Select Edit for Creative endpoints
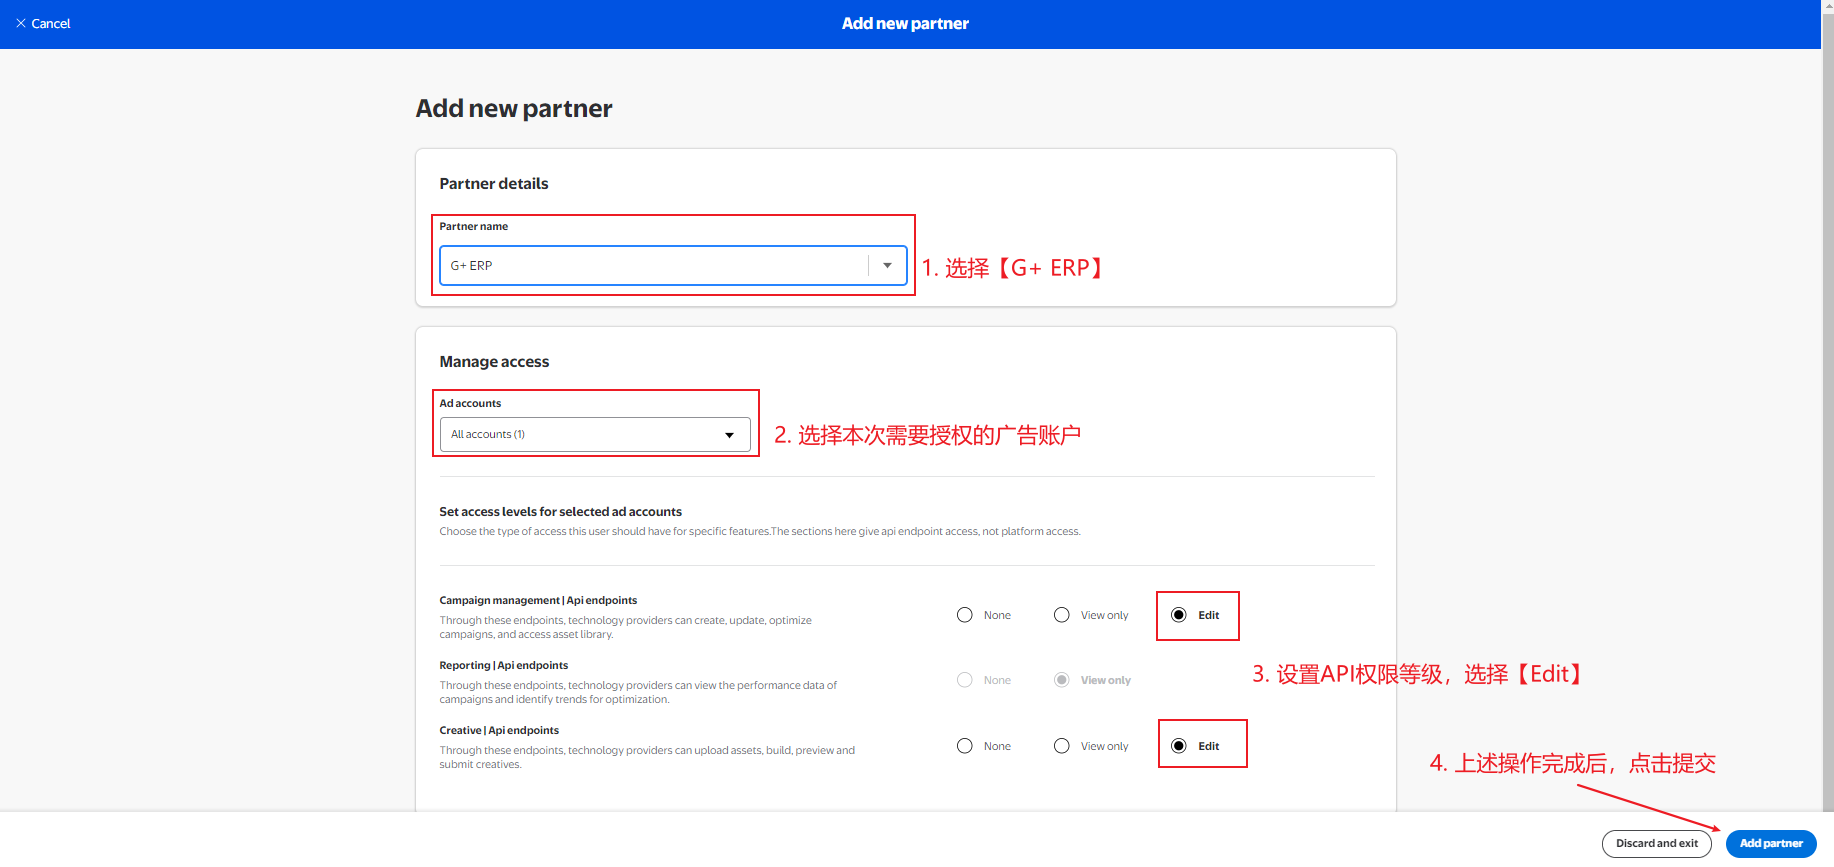1834x867 pixels. (1179, 746)
